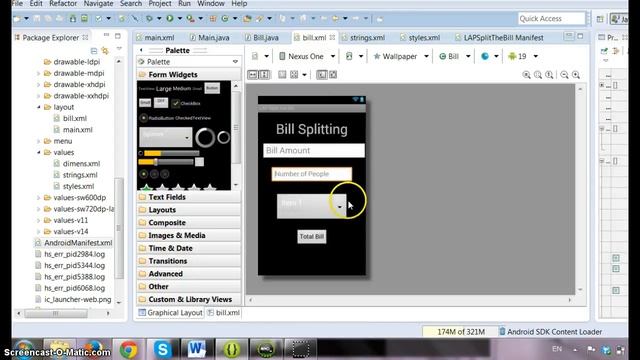Expand the menu folder in tree
The width and height of the screenshot is (640, 360).
tap(39, 141)
